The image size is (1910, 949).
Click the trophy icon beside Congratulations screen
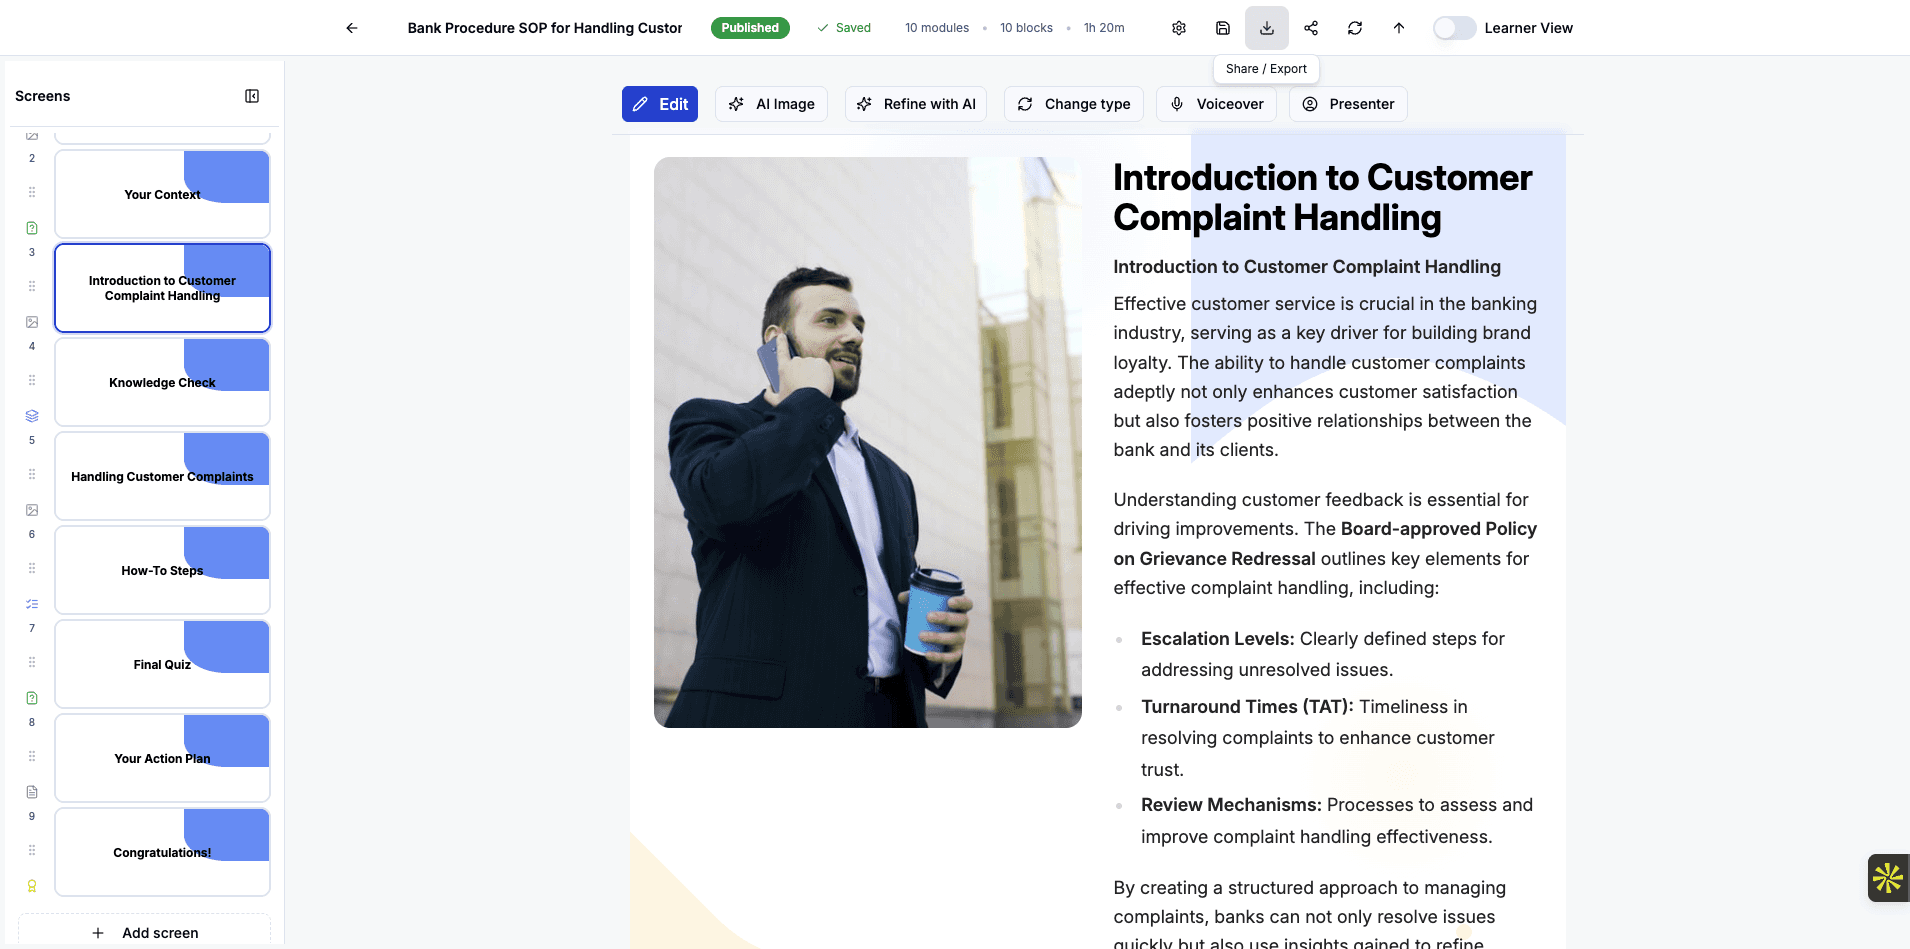31,885
